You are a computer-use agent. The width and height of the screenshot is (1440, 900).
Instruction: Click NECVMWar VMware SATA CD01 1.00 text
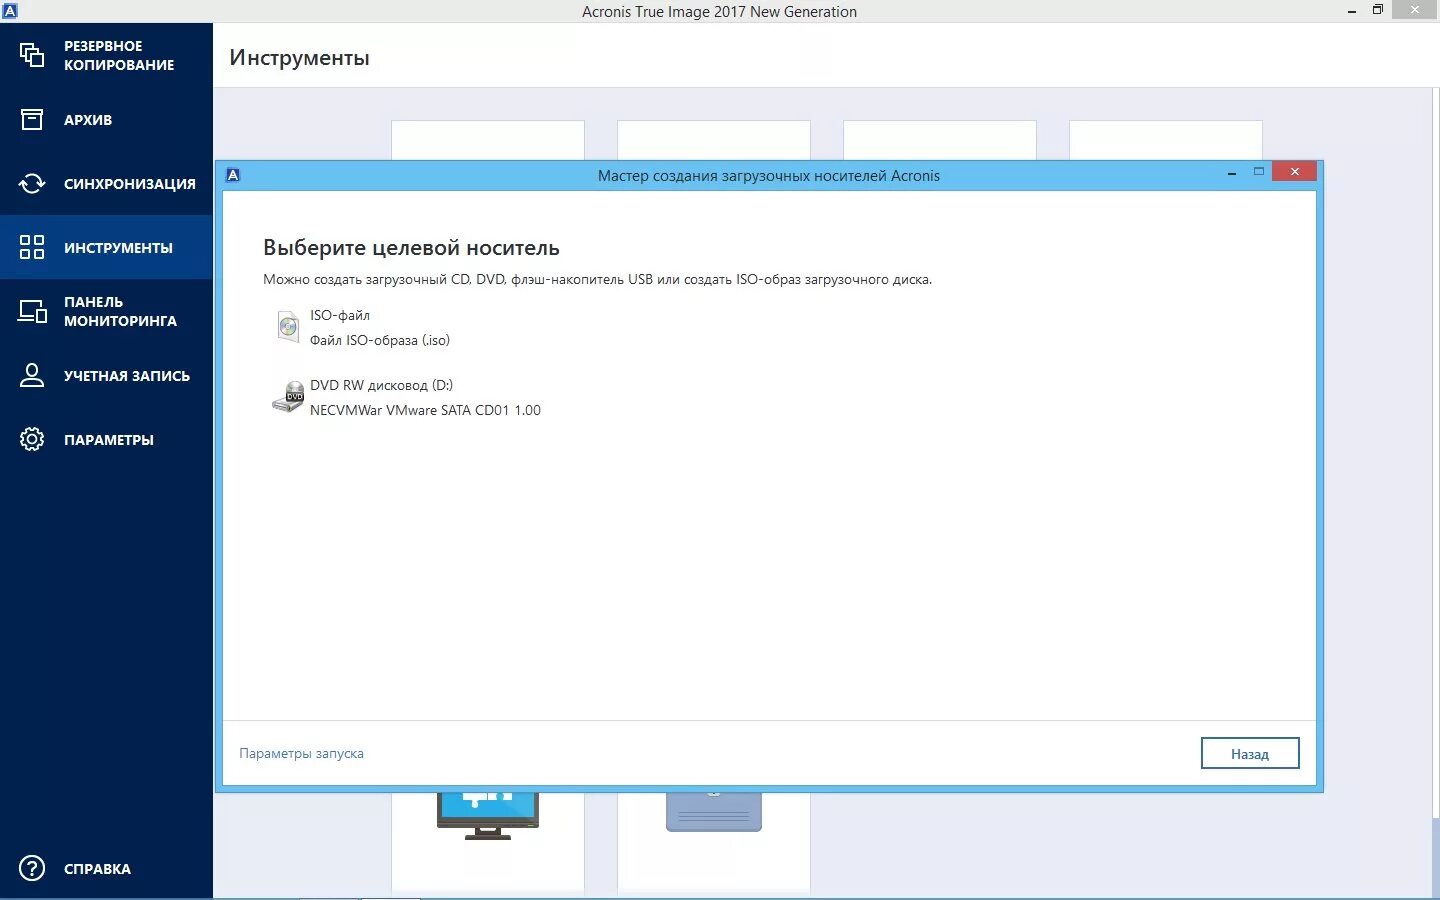tap(425, 410)
